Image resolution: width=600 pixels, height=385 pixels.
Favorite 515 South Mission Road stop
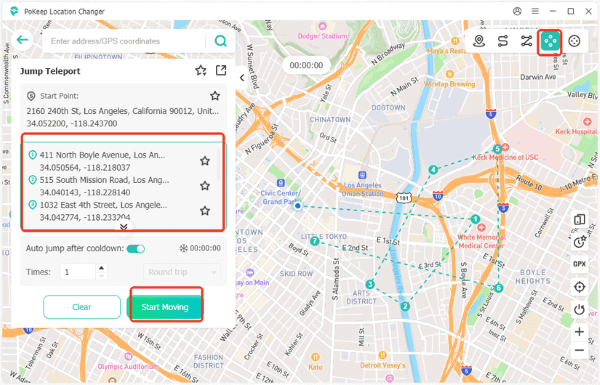pos(205,186)
